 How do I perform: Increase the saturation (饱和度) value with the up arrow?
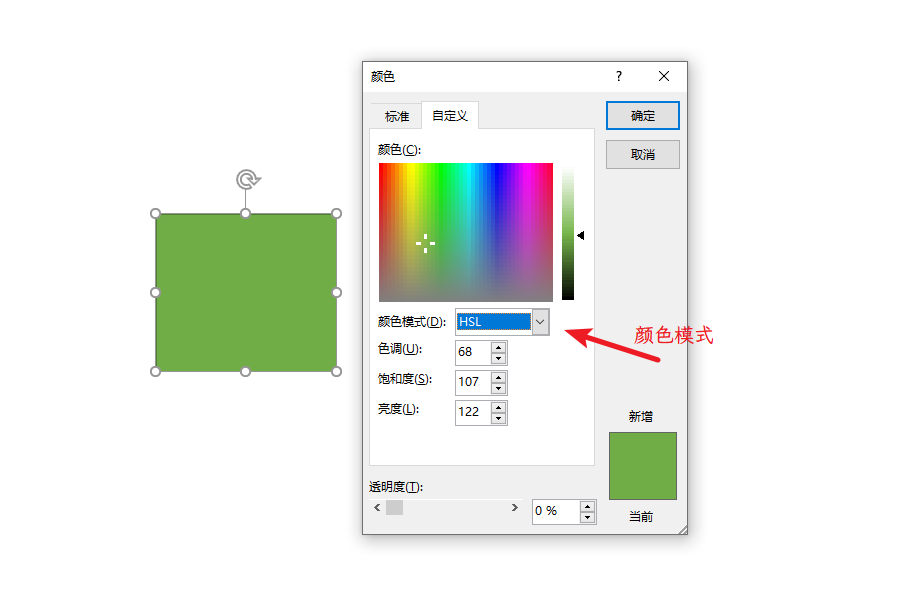click(x=498, y=377)
